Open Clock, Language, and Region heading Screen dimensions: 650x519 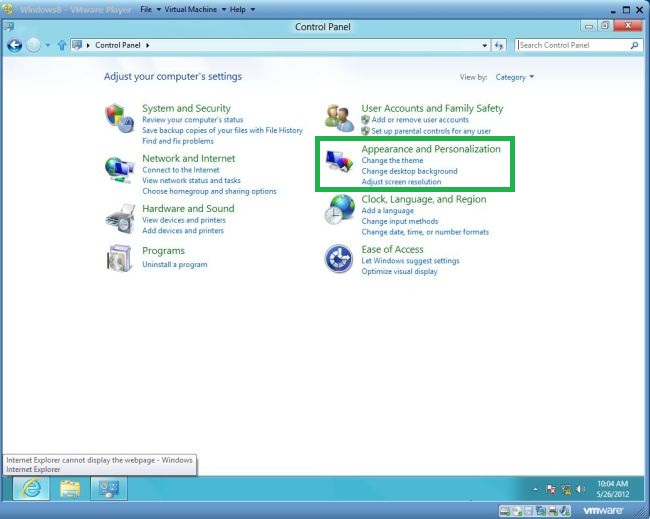[x=424, y=199]
